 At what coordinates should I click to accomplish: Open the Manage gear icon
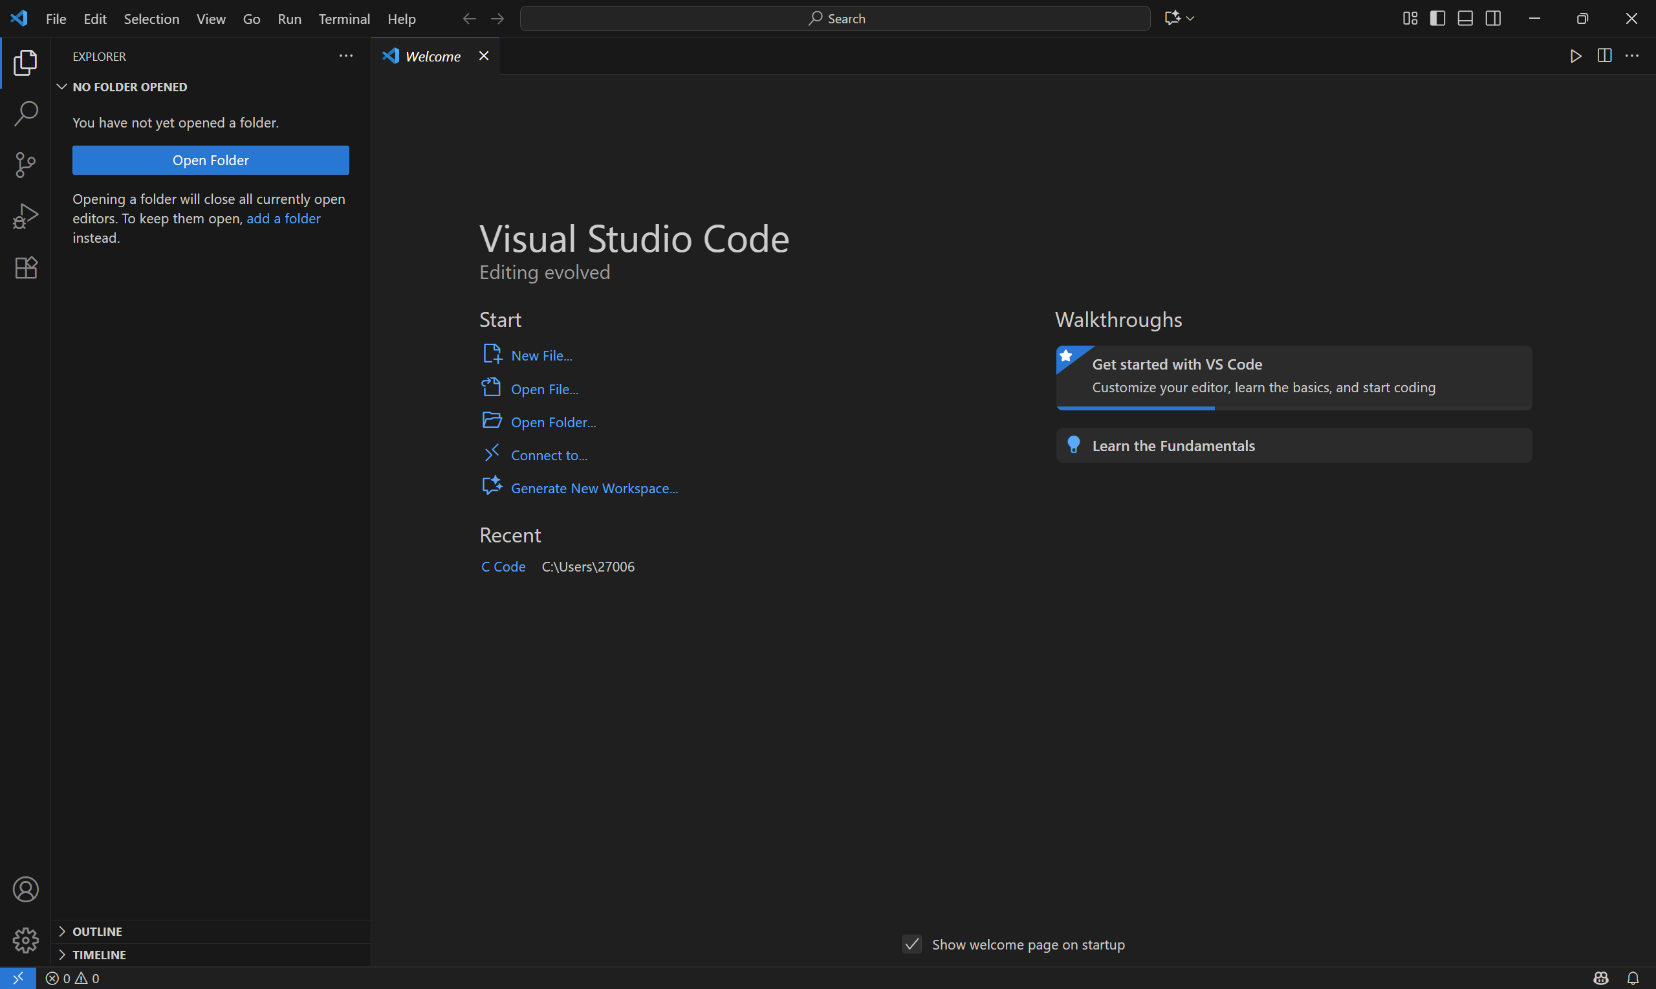(x=25, y=940)
